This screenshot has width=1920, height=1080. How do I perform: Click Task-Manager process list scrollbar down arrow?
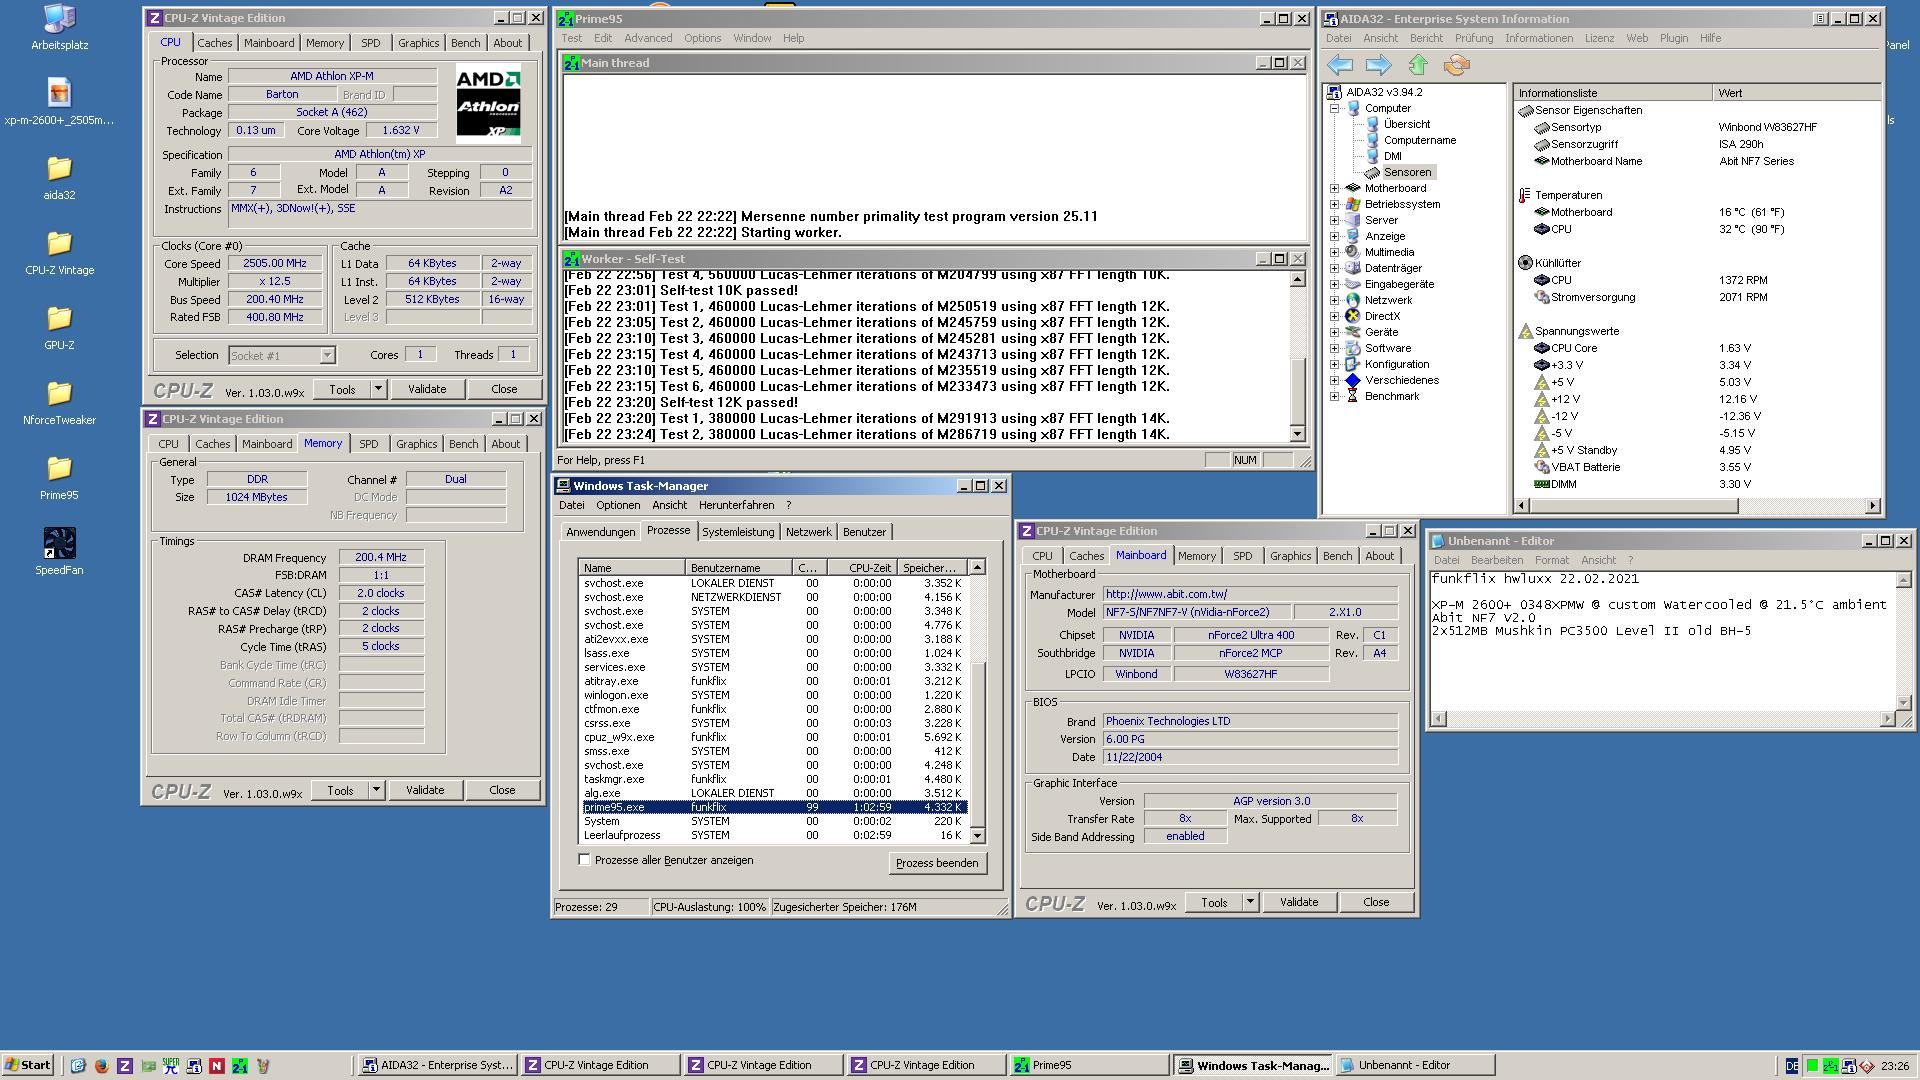point(977,835)
